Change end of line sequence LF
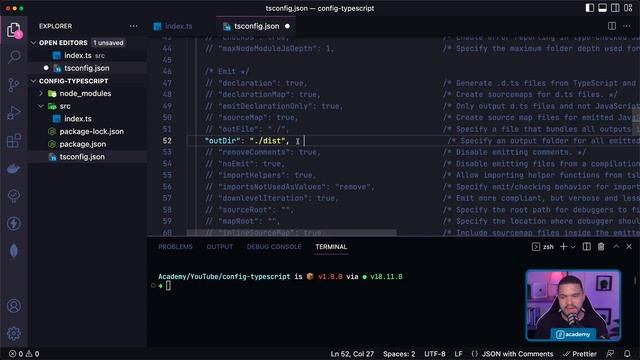The image size is (640, 360). pos(458,354)
